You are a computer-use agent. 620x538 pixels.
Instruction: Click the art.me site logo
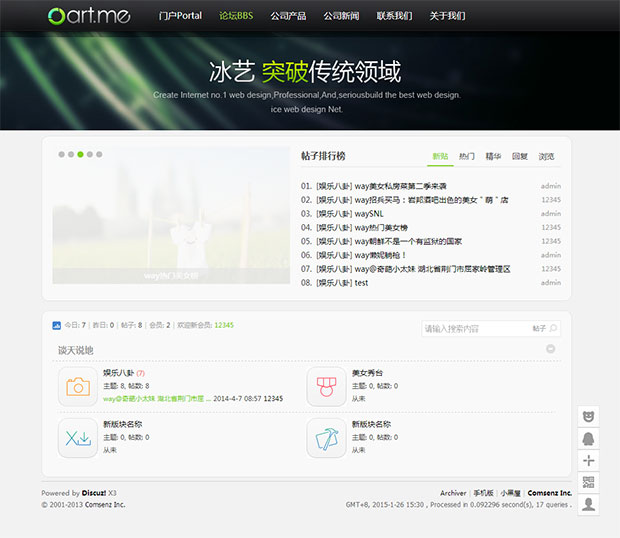[88, 15]
